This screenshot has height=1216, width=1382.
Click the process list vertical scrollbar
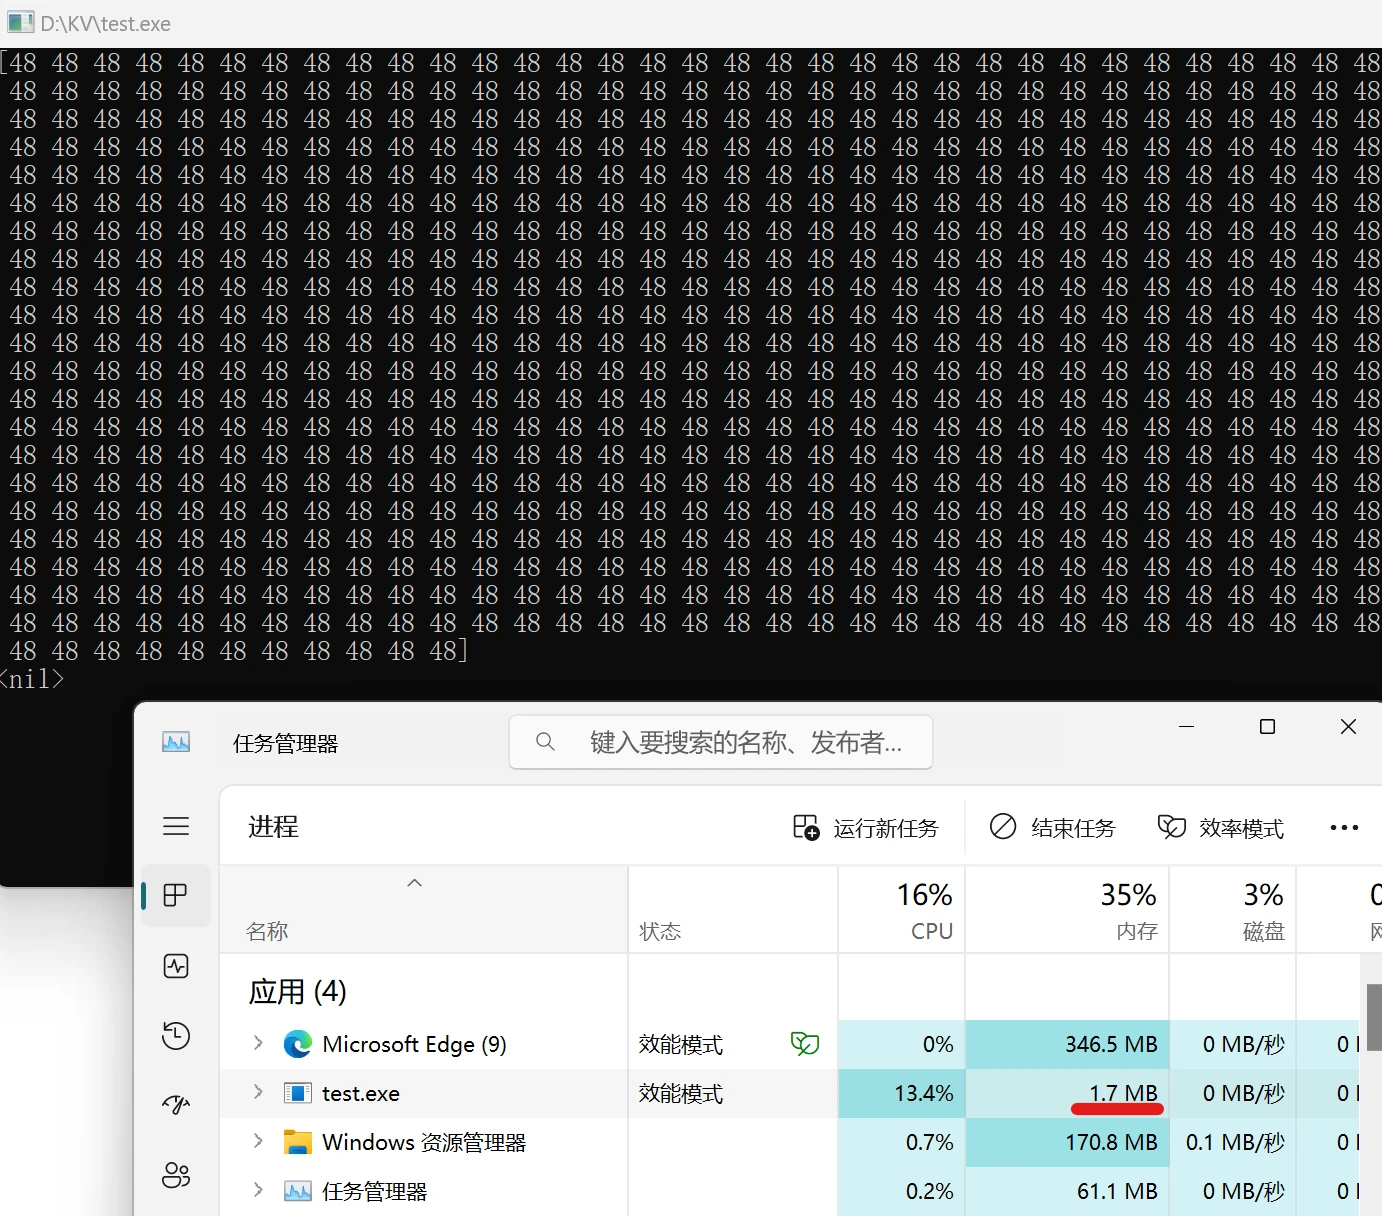pos(1374,1016)
